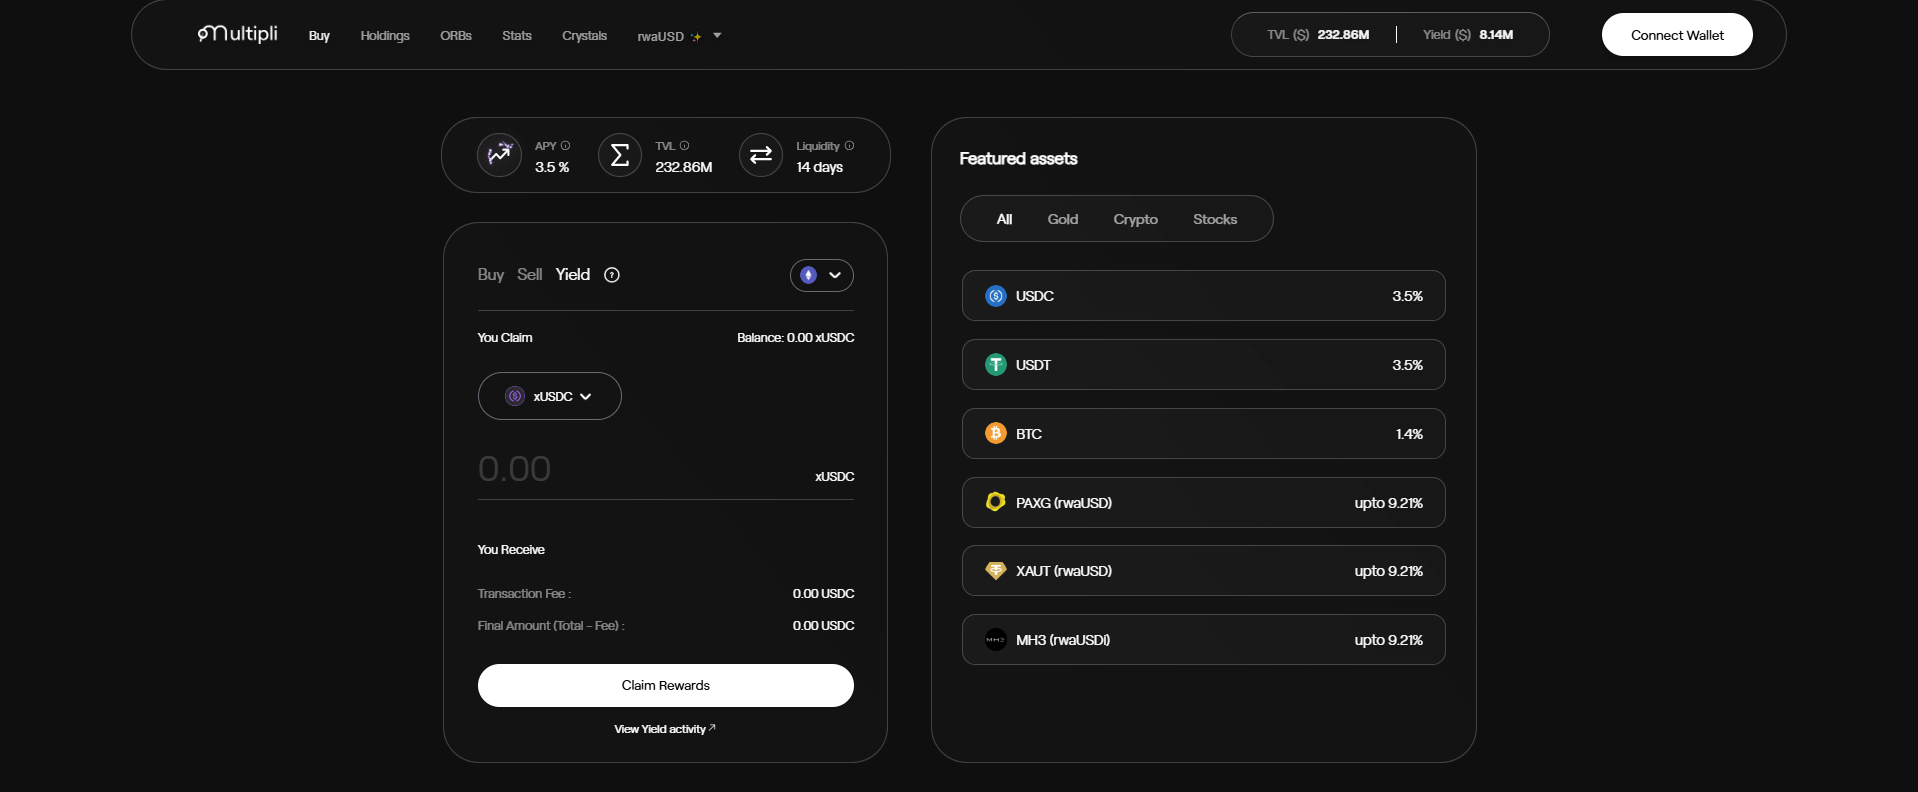Select the PAXG (rwaUSD) asset row

tap(1204, 502)
